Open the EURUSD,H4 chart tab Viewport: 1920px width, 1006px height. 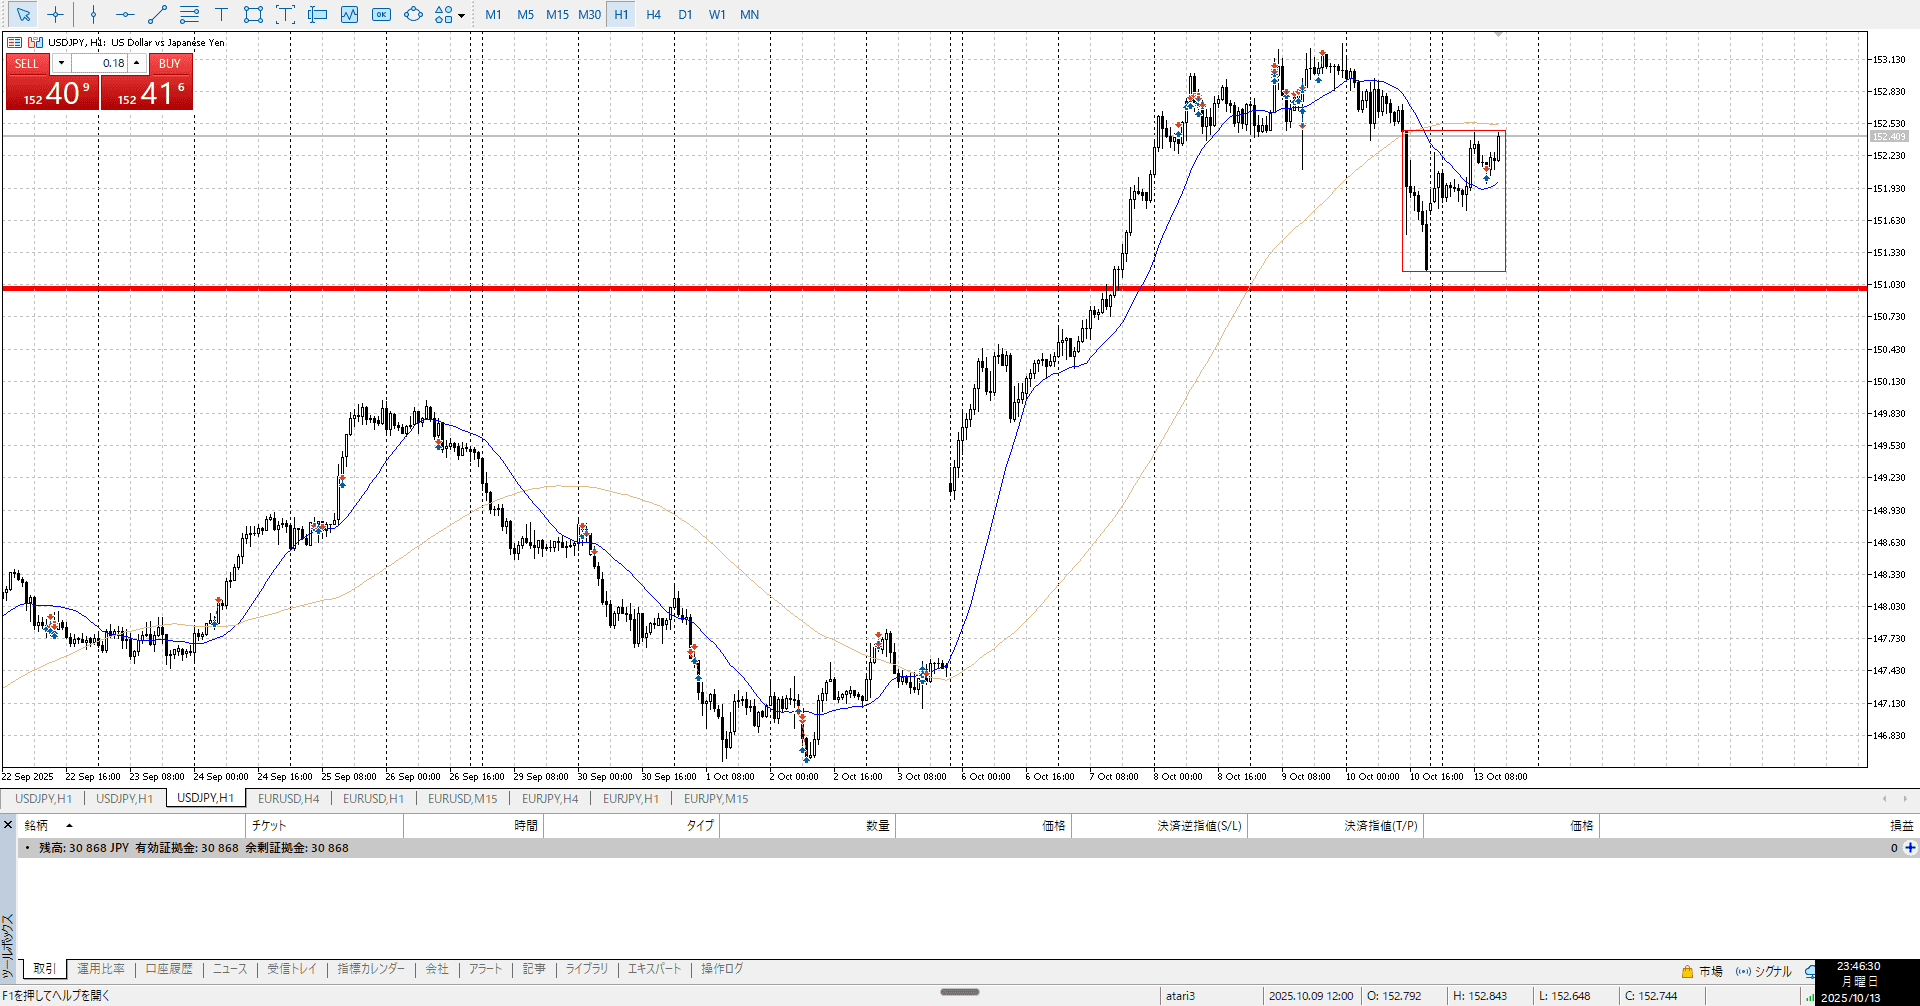[x=288, y=798]
